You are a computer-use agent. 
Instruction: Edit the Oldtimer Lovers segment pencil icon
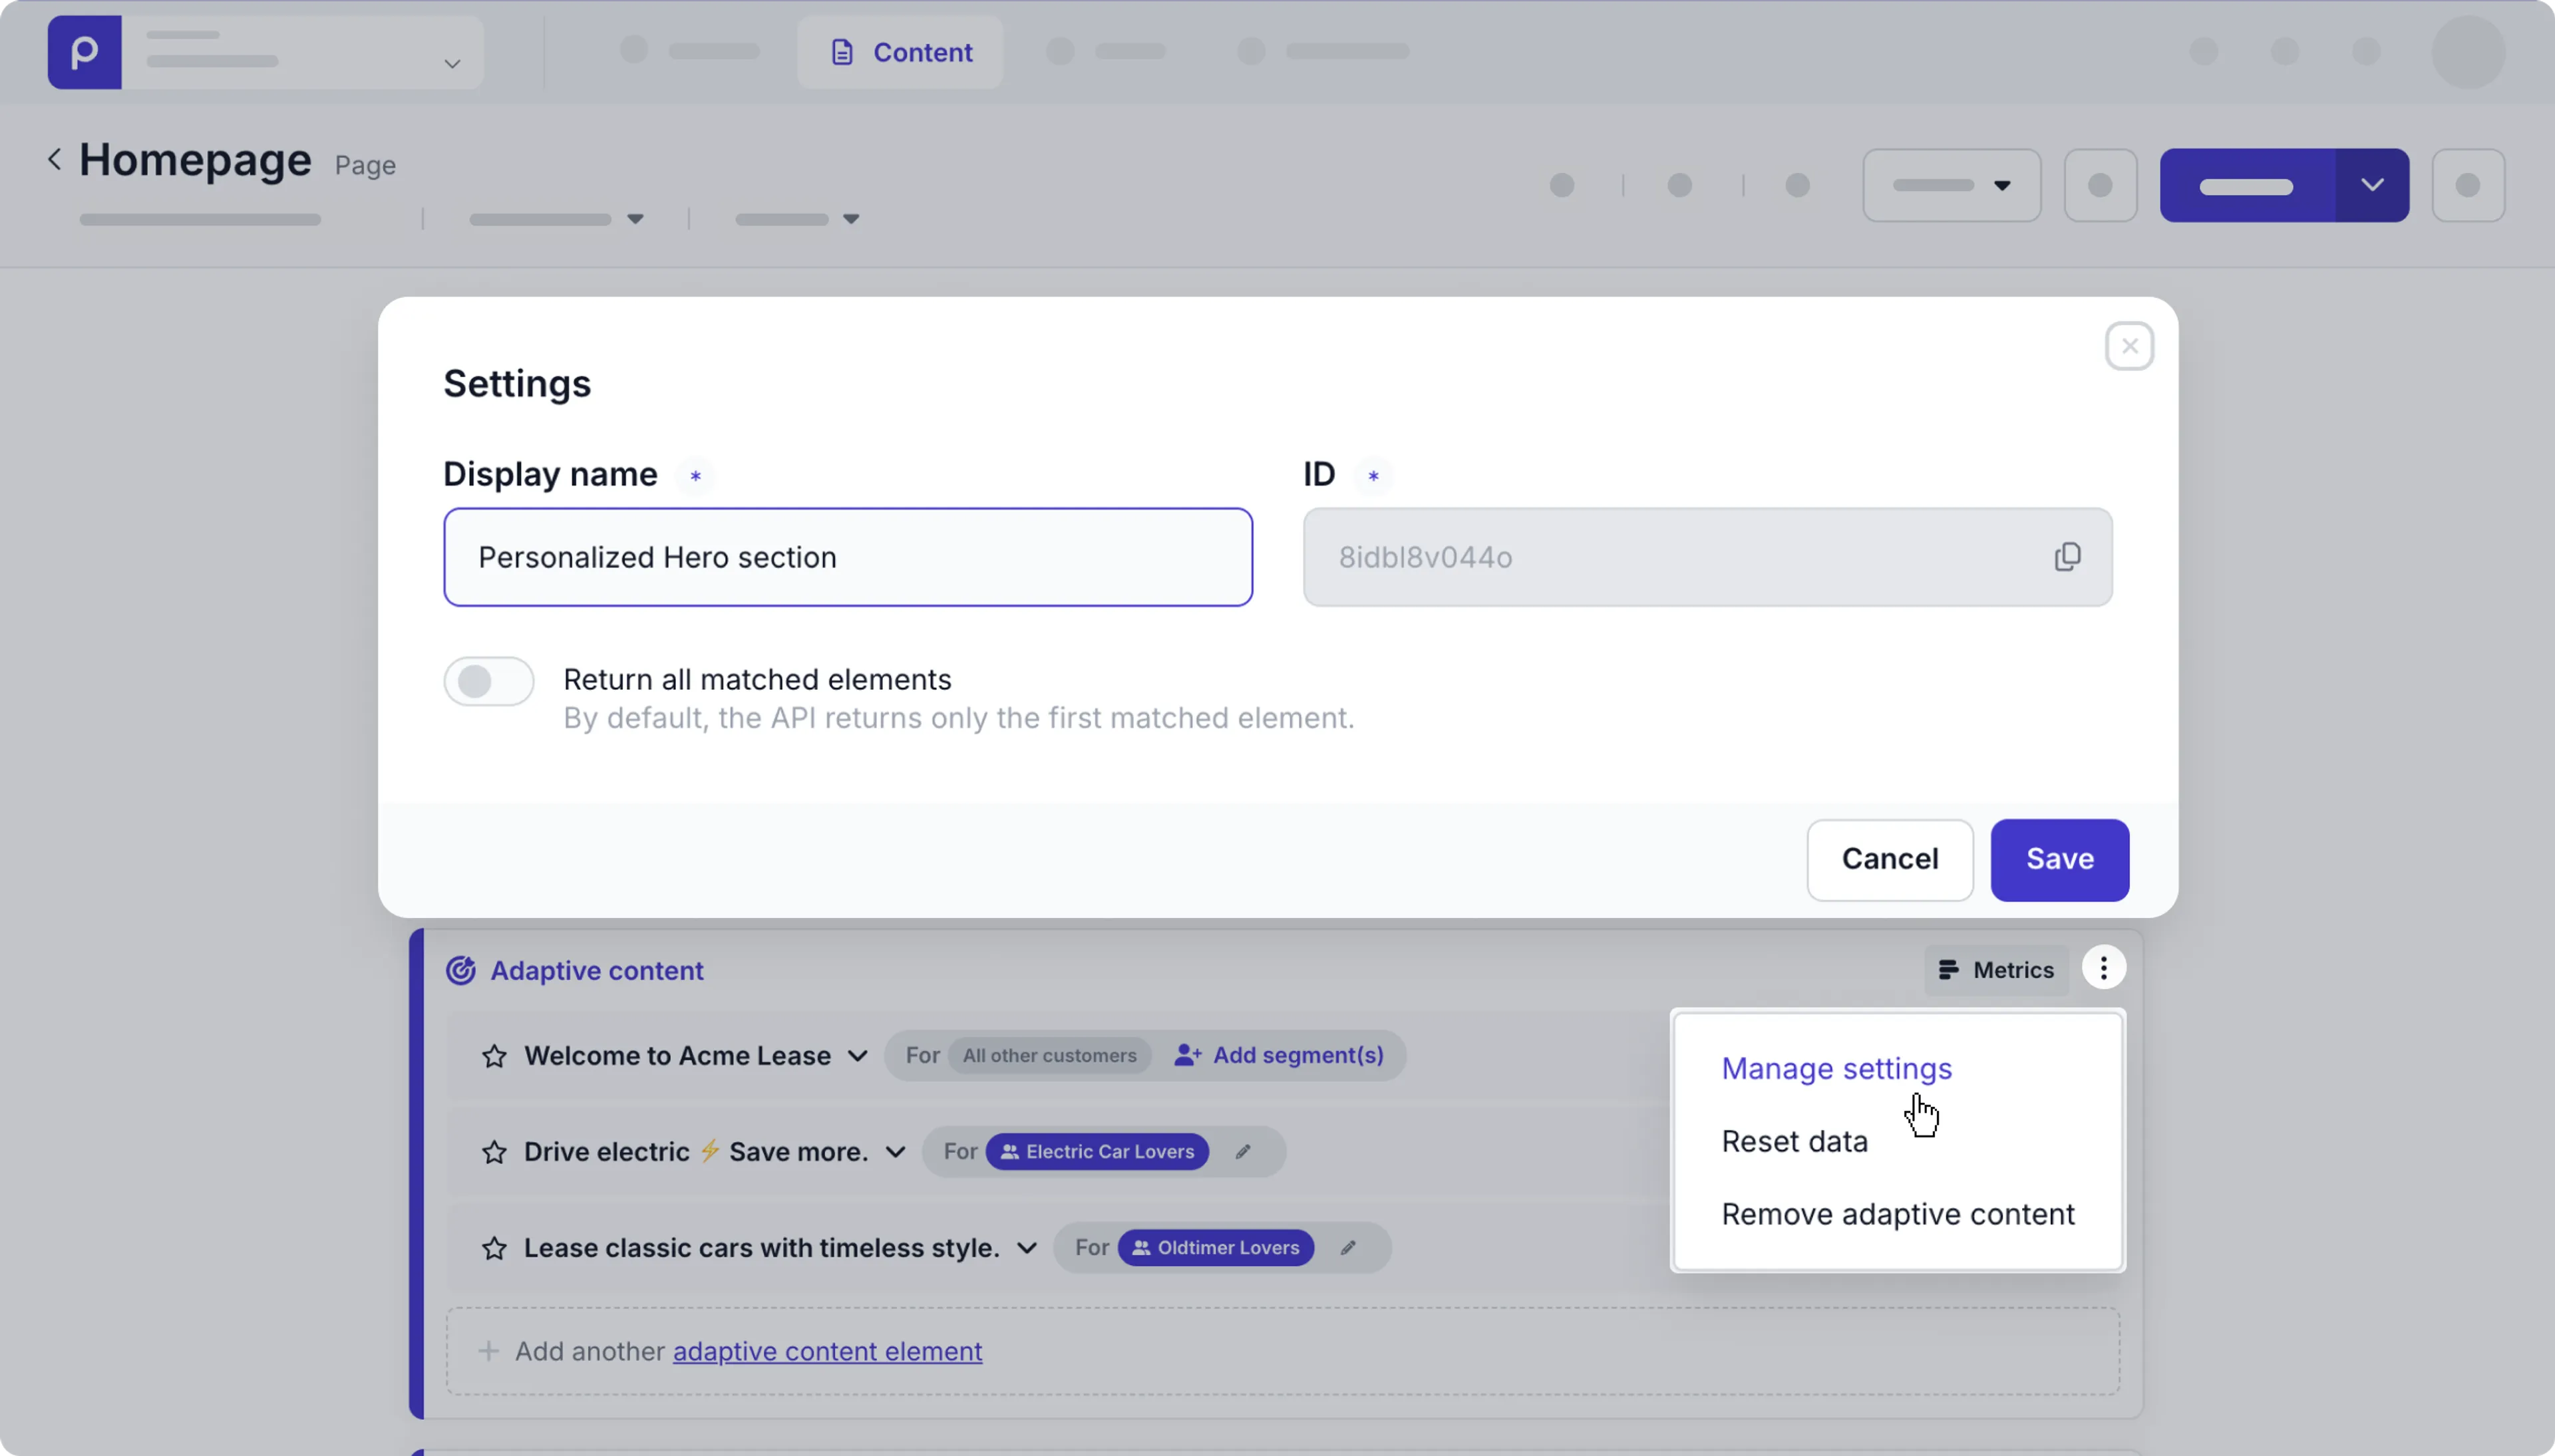tap(1347, 1247)
